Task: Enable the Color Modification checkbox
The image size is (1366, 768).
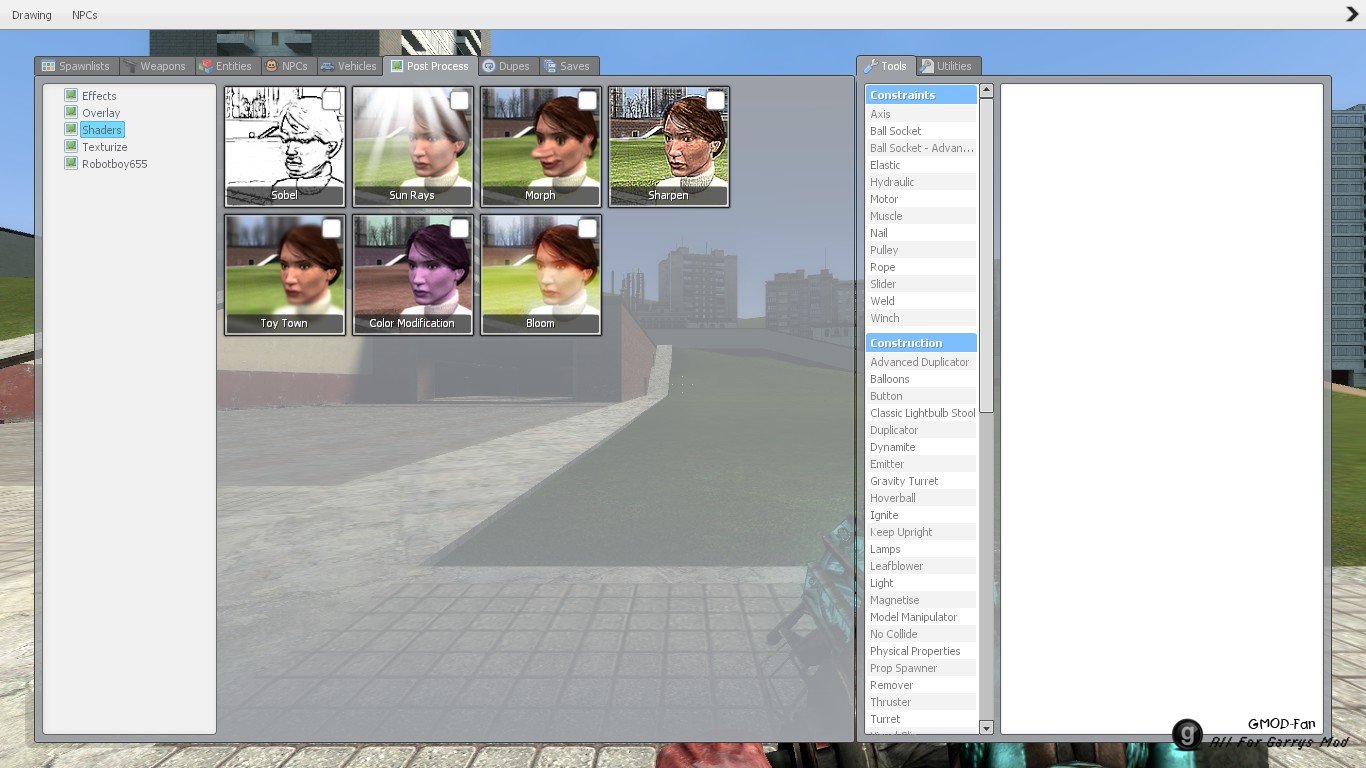Action: coord(460,229)
